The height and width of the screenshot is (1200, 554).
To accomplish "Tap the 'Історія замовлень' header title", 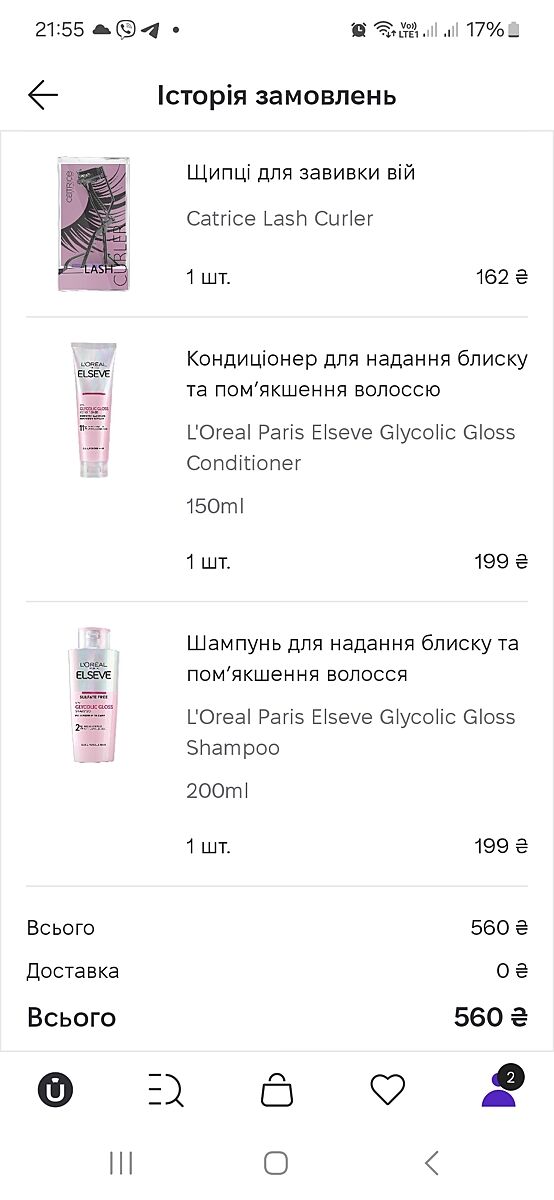I will 277,96.
